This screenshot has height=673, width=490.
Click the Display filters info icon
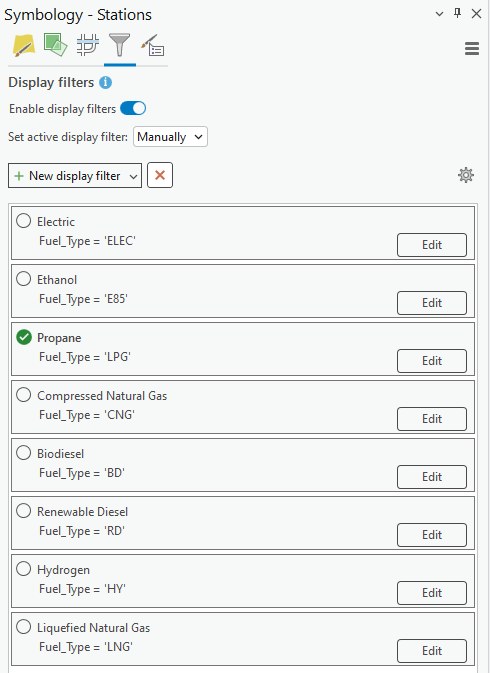point(106,82)
